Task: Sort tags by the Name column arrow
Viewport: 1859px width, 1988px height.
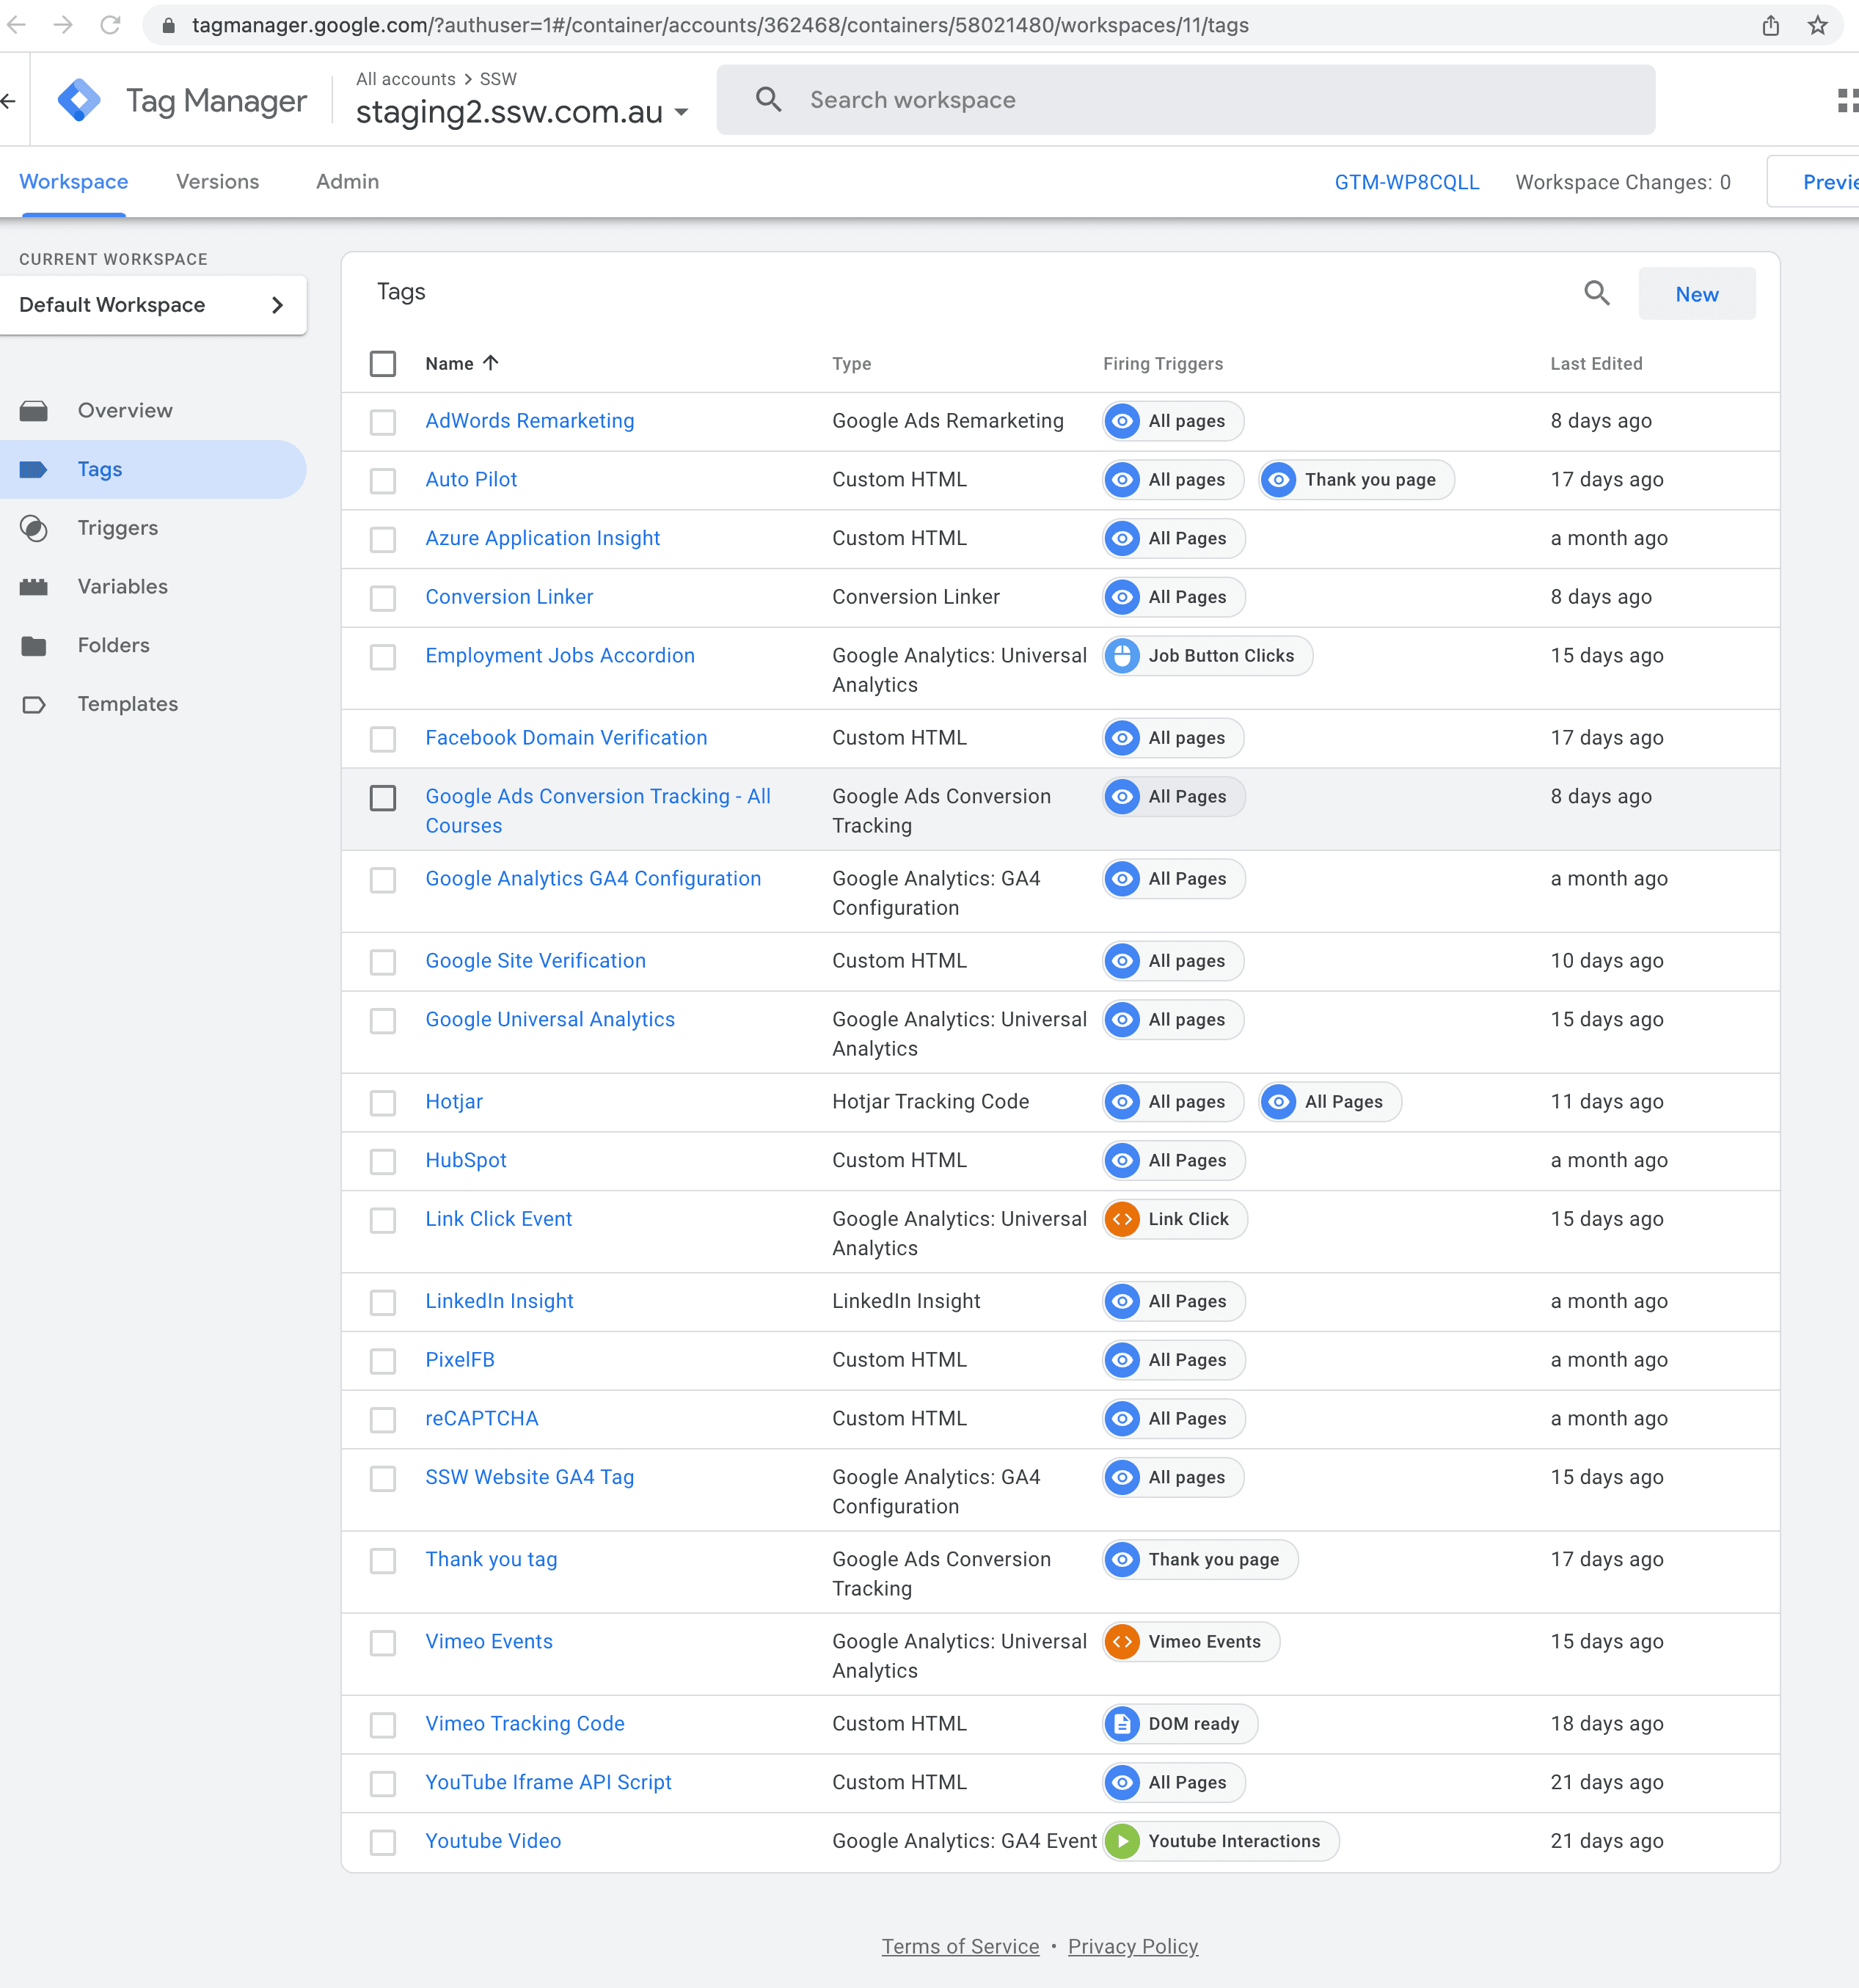Action: pos(490,363)
